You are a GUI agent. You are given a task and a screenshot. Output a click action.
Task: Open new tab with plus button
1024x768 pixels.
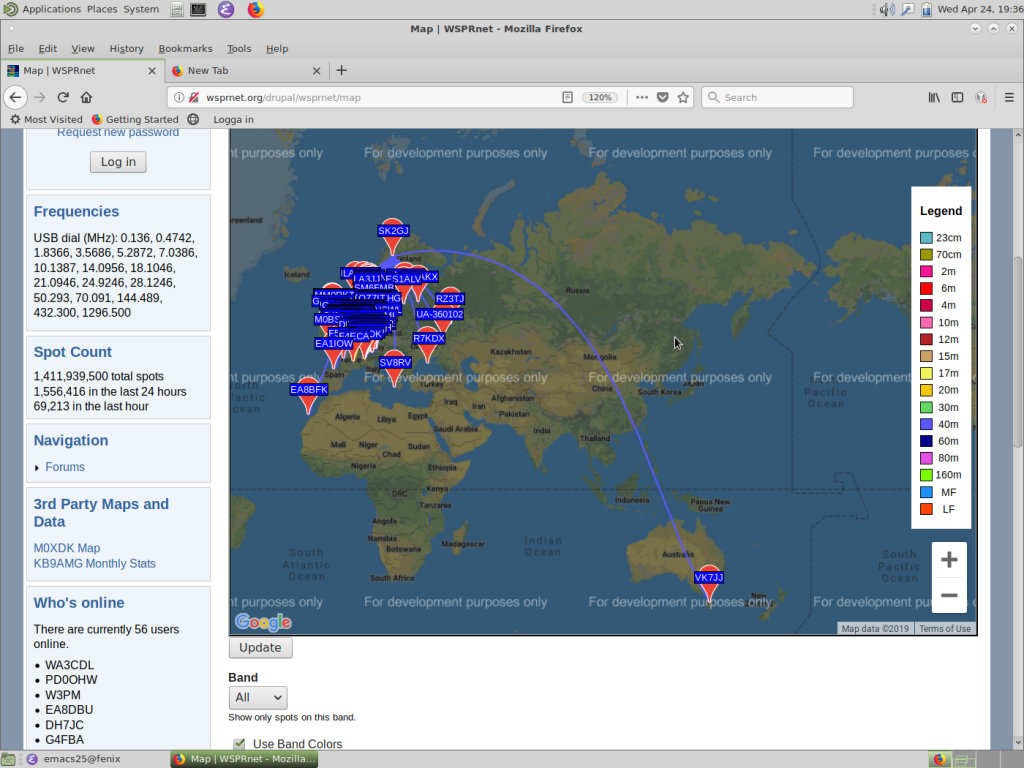click(x=342, y=71)
